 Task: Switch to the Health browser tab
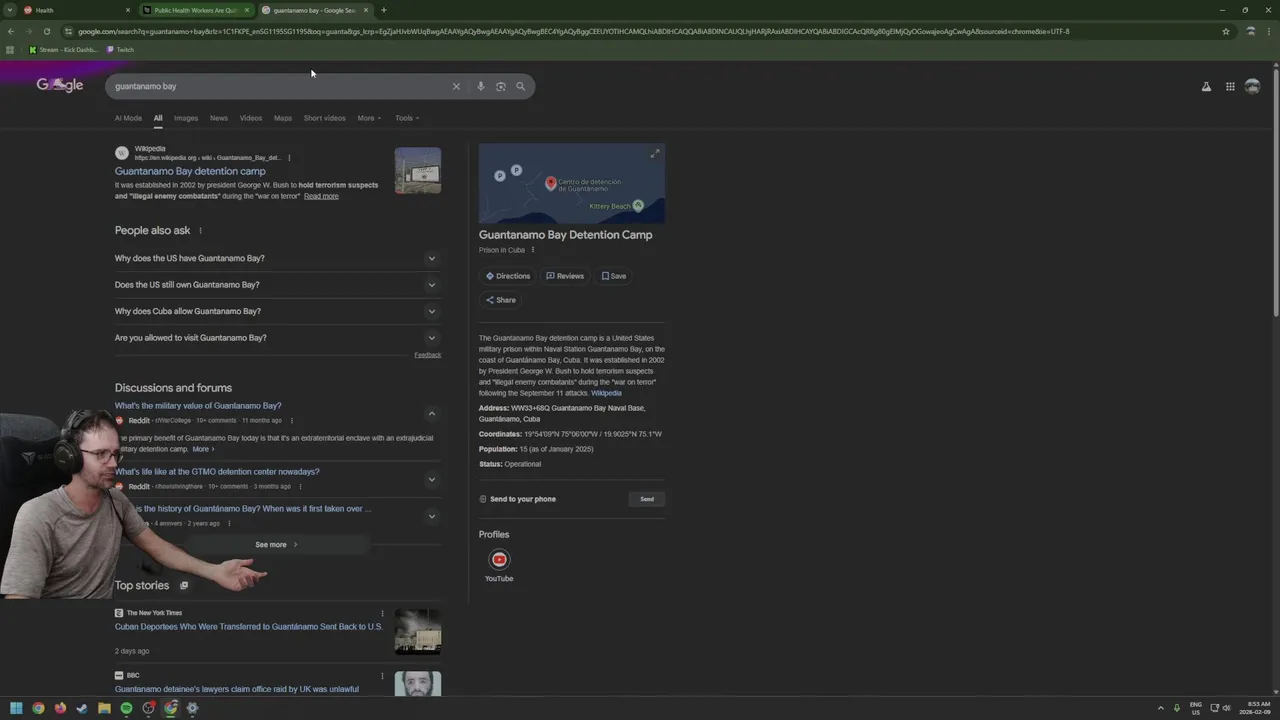75,10
